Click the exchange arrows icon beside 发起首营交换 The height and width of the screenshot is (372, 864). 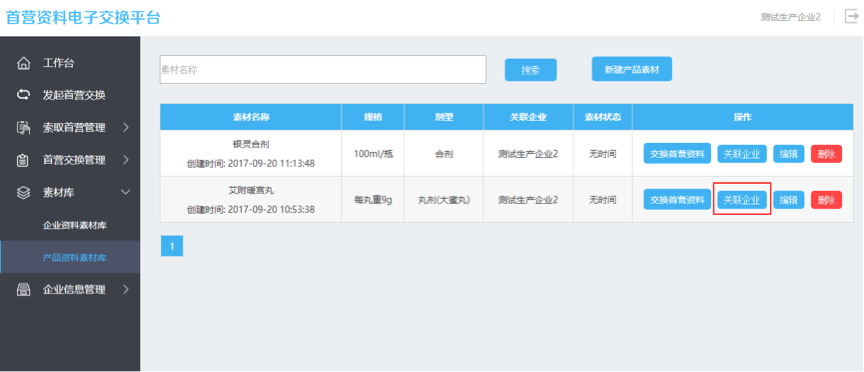click(x=23, y=95)
